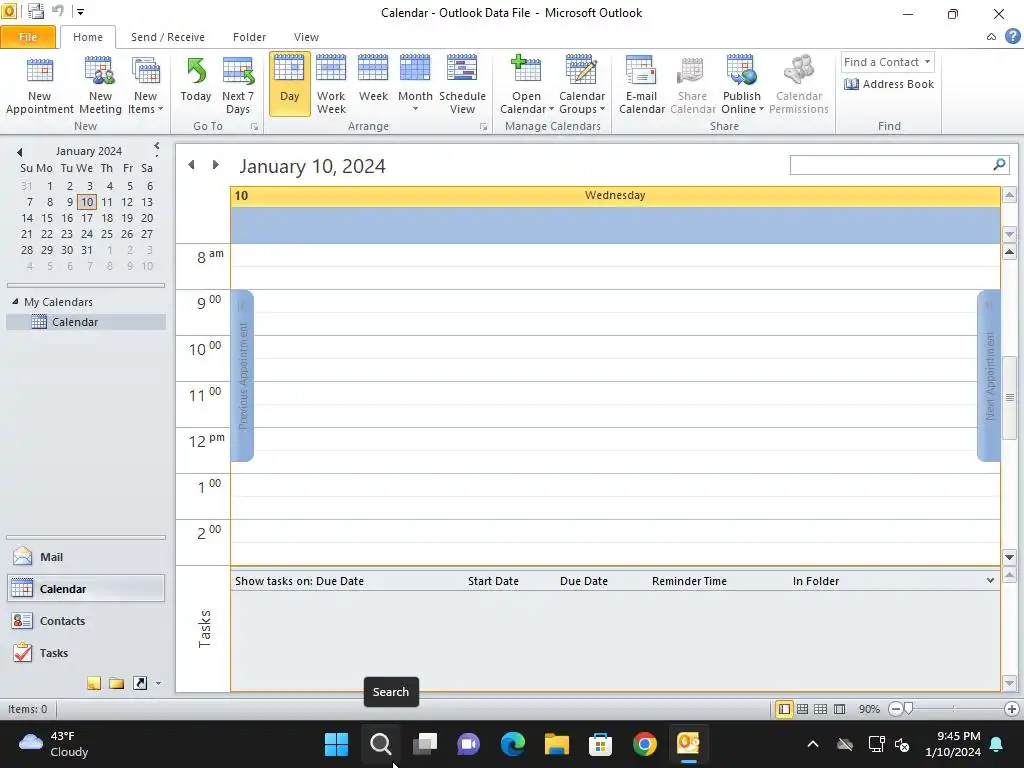Switch to Month view
The image size is (1024, 768).
415,86
